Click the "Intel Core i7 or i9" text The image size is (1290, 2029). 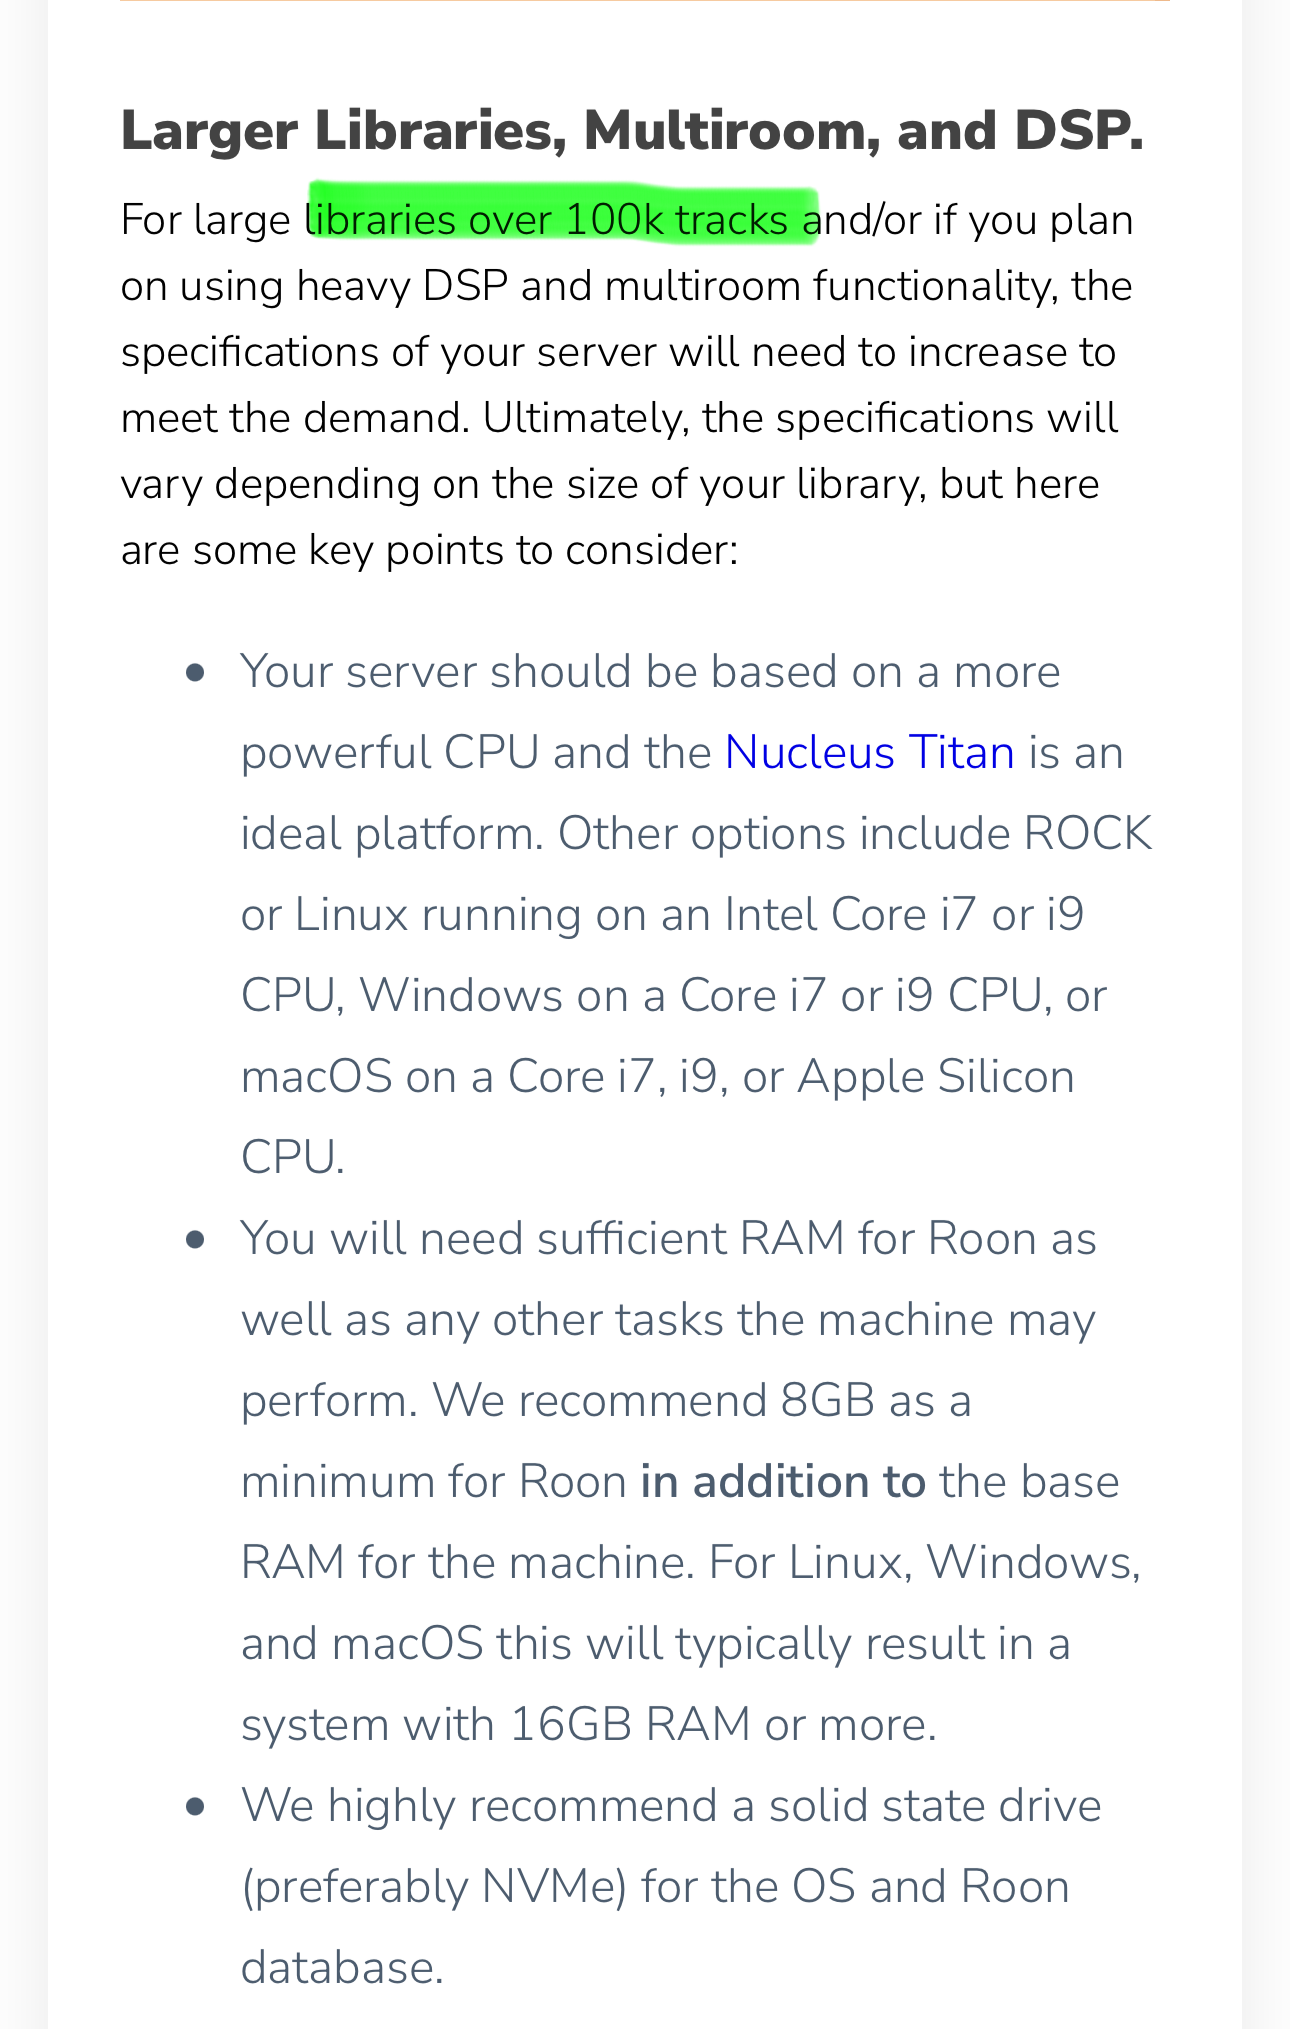[904, 915]
